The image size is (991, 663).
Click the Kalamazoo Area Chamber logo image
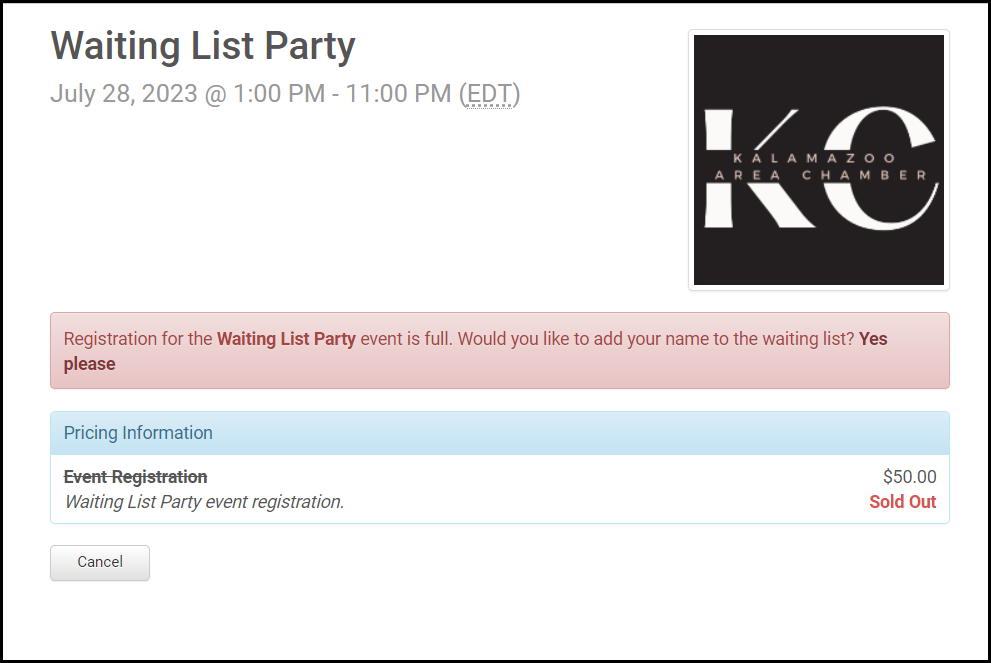tap(818, 160)
